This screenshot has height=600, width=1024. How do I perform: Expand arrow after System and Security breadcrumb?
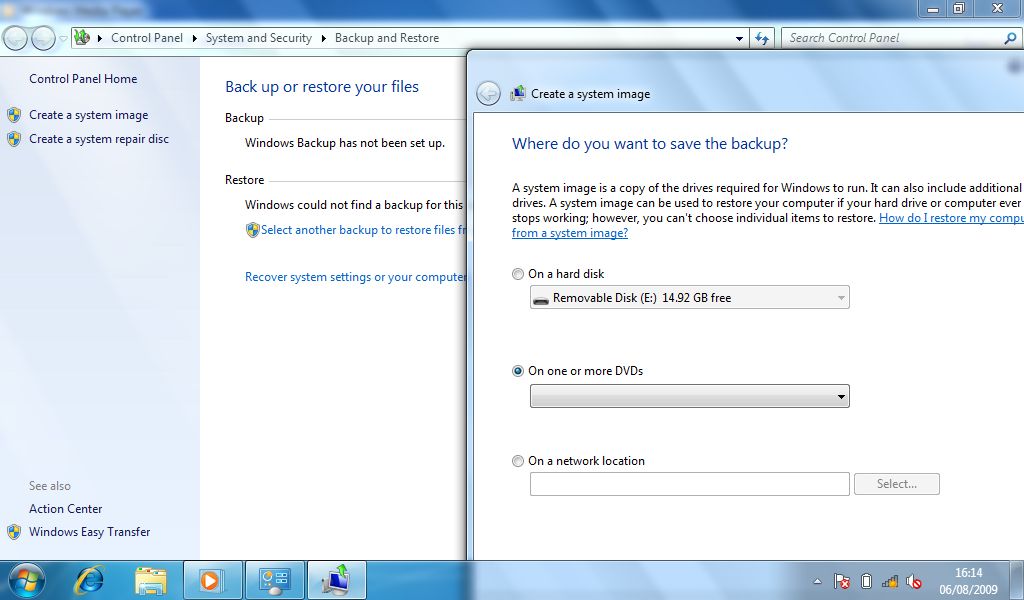(x=323, y=39)
